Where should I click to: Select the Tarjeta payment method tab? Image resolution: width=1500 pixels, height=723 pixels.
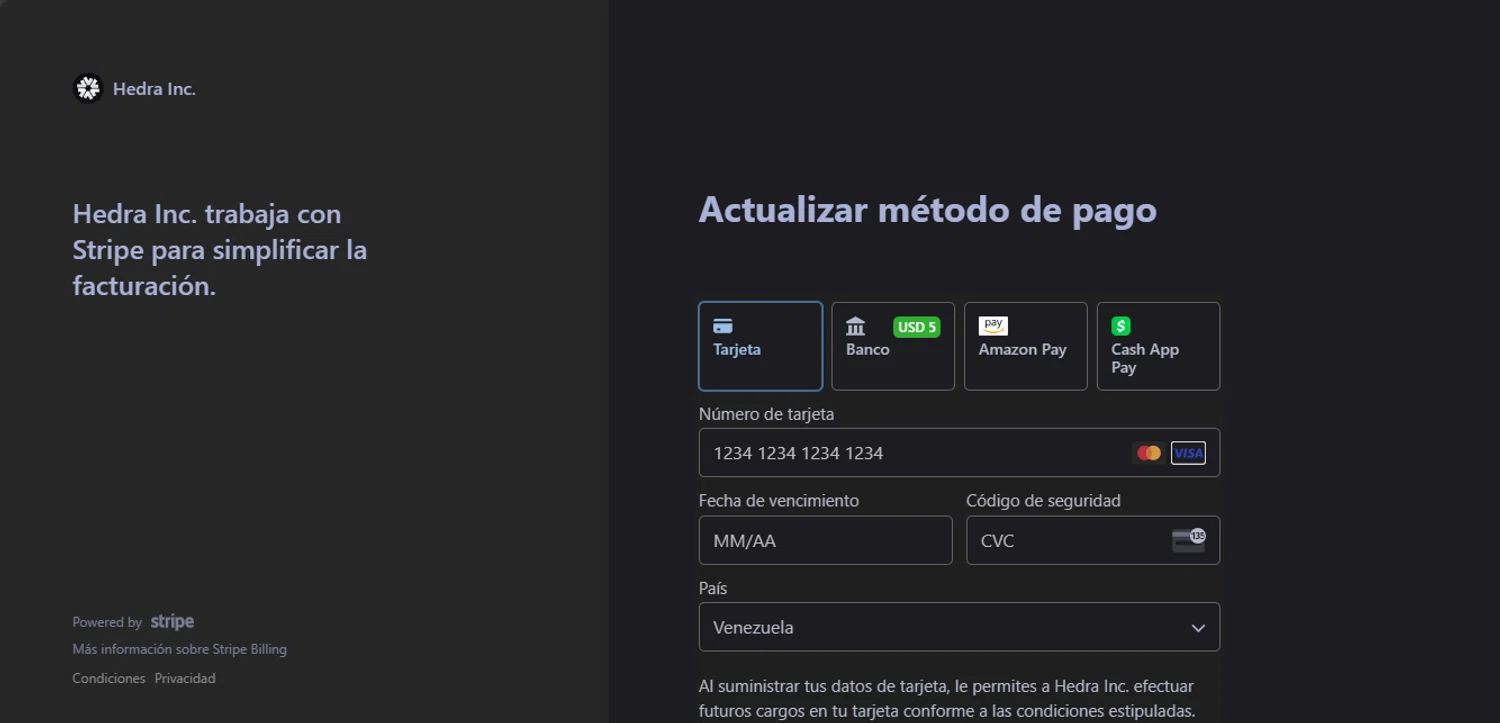coord(760,346)
